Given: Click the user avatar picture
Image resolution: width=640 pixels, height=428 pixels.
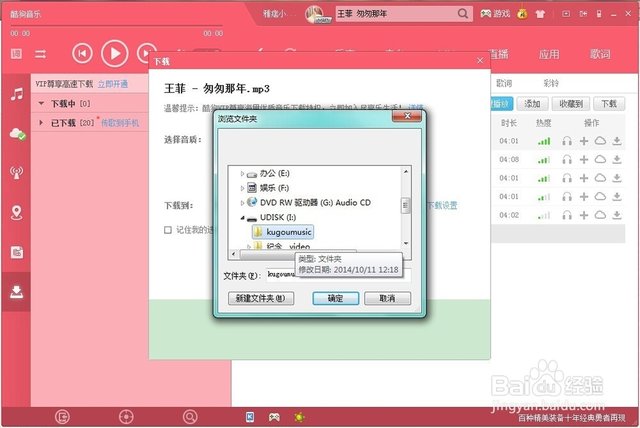Looking at the screenshot, I should click(x=315, y=14).
